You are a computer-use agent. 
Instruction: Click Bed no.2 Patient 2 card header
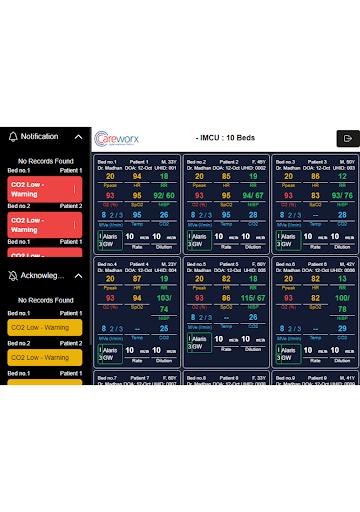click(x=226, y=165)
